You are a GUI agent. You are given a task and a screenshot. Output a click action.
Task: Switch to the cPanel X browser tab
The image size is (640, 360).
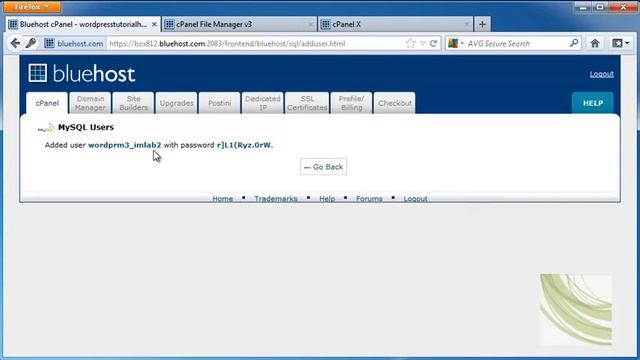pyautogui.click(x=395, y=24)
